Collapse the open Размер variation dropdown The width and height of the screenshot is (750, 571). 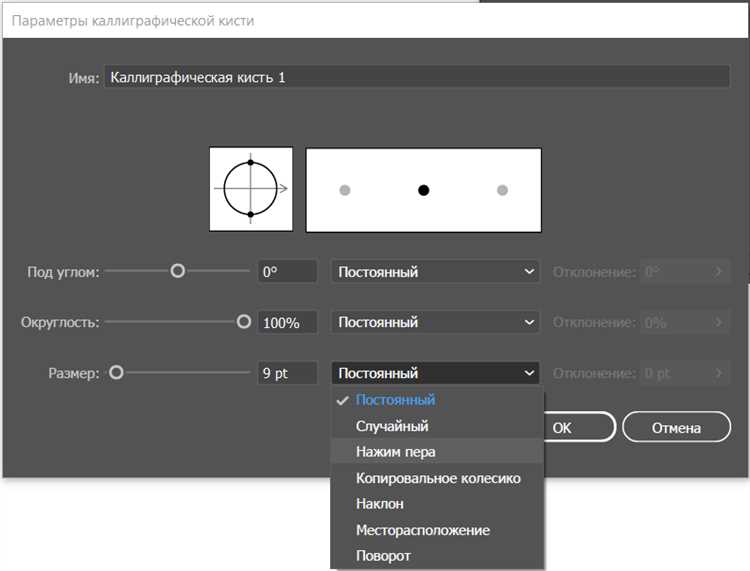point(435,373)
